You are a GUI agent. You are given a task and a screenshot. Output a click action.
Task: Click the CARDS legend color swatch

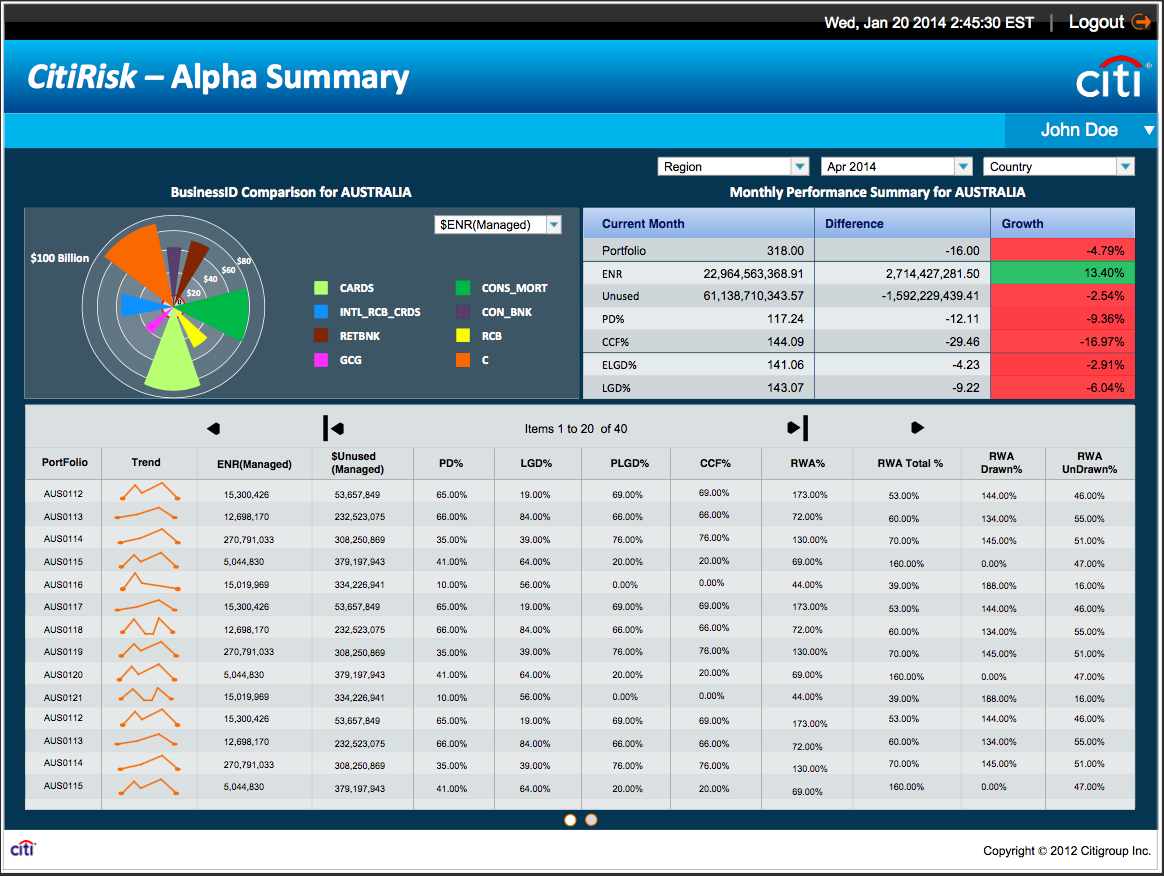[321, 288]
